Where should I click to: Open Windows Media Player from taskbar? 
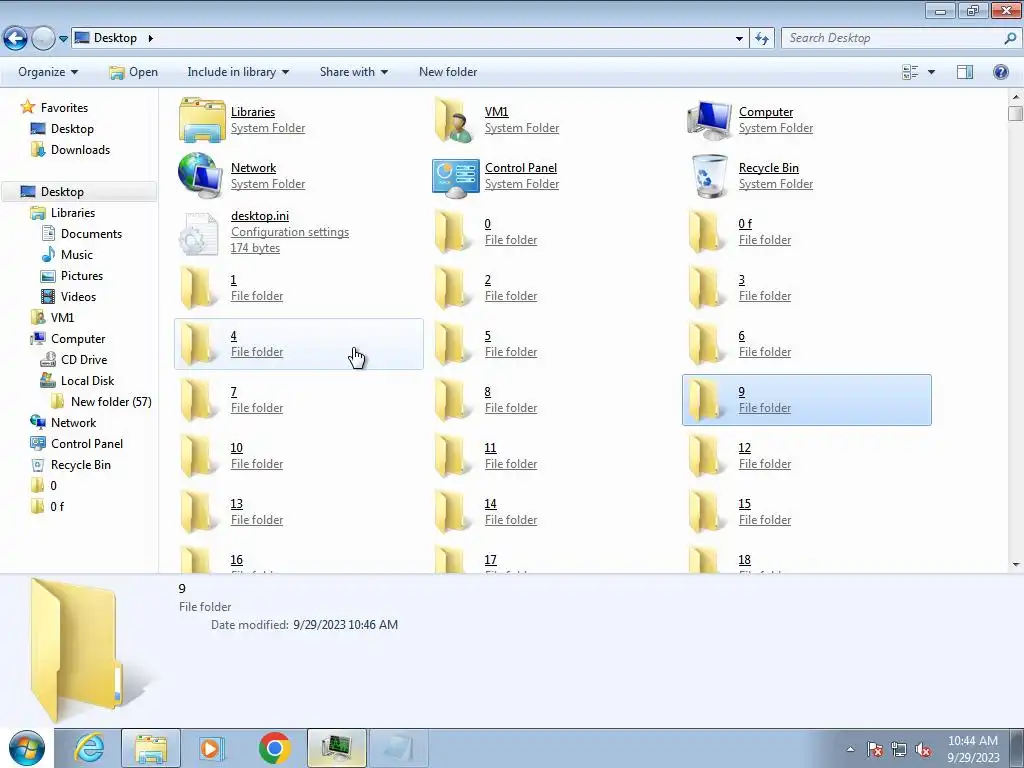212,748
